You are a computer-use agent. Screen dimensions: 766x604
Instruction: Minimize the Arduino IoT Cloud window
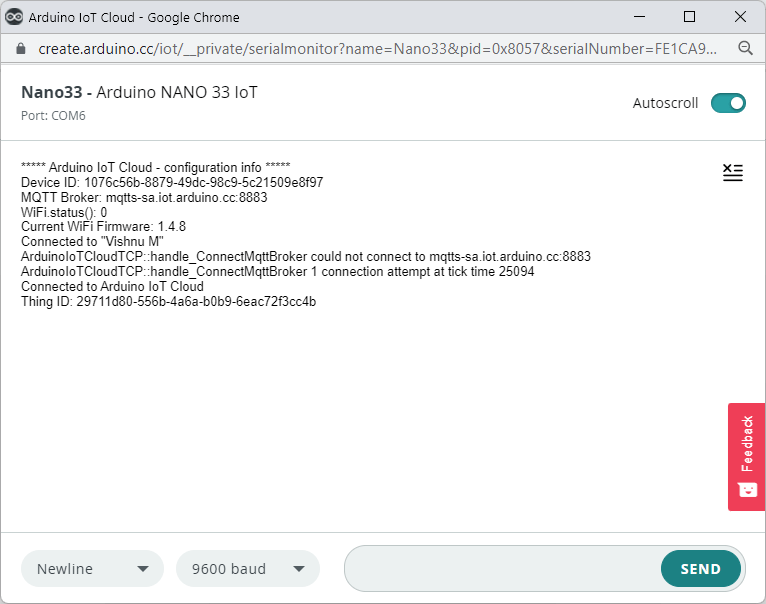639,17
